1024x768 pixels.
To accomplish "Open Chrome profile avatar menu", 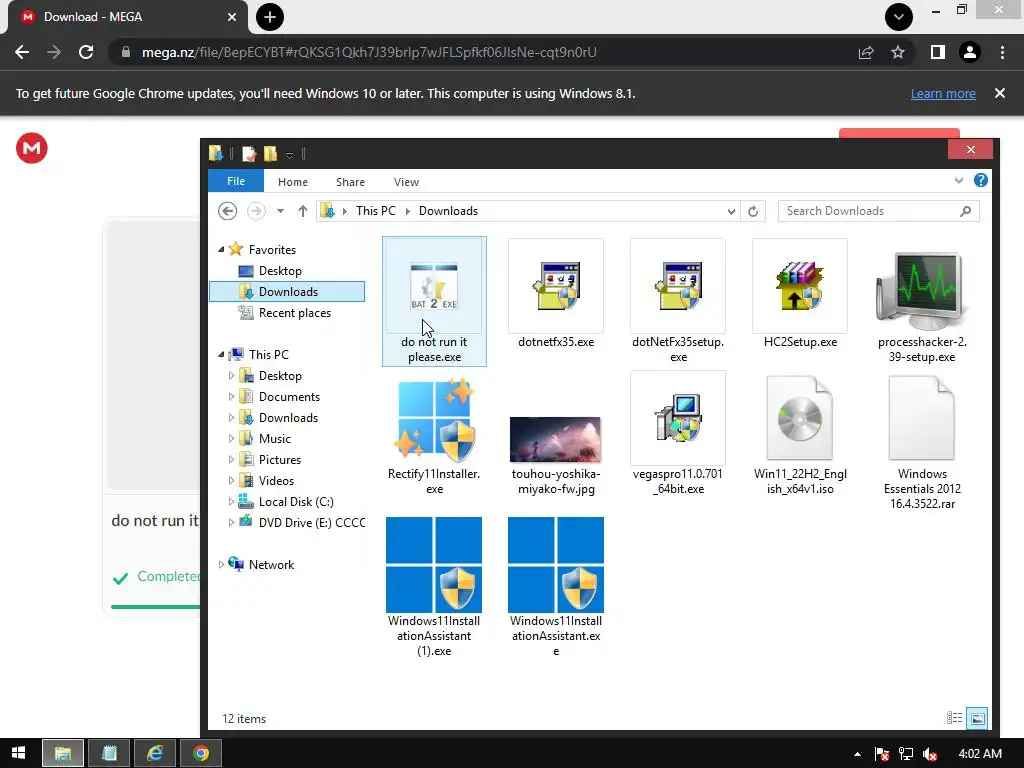I will click(x=970, y=52).
